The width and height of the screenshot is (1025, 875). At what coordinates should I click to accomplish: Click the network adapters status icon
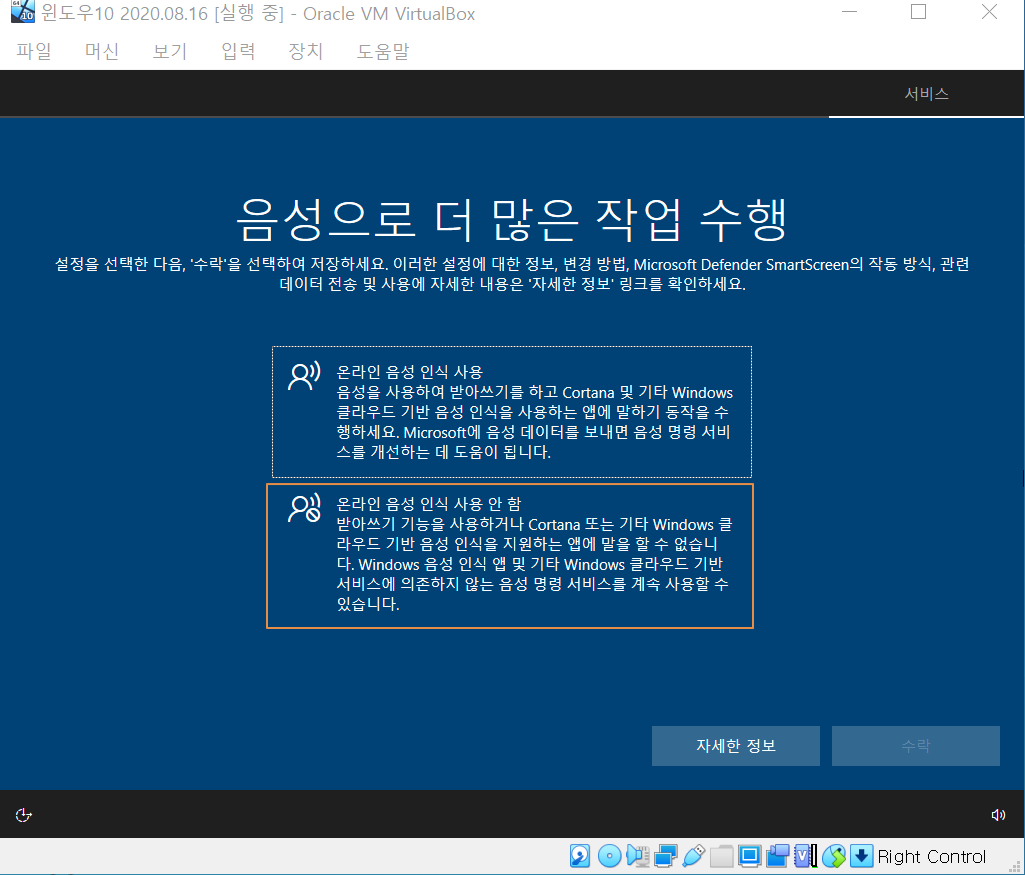pos(665,856)
